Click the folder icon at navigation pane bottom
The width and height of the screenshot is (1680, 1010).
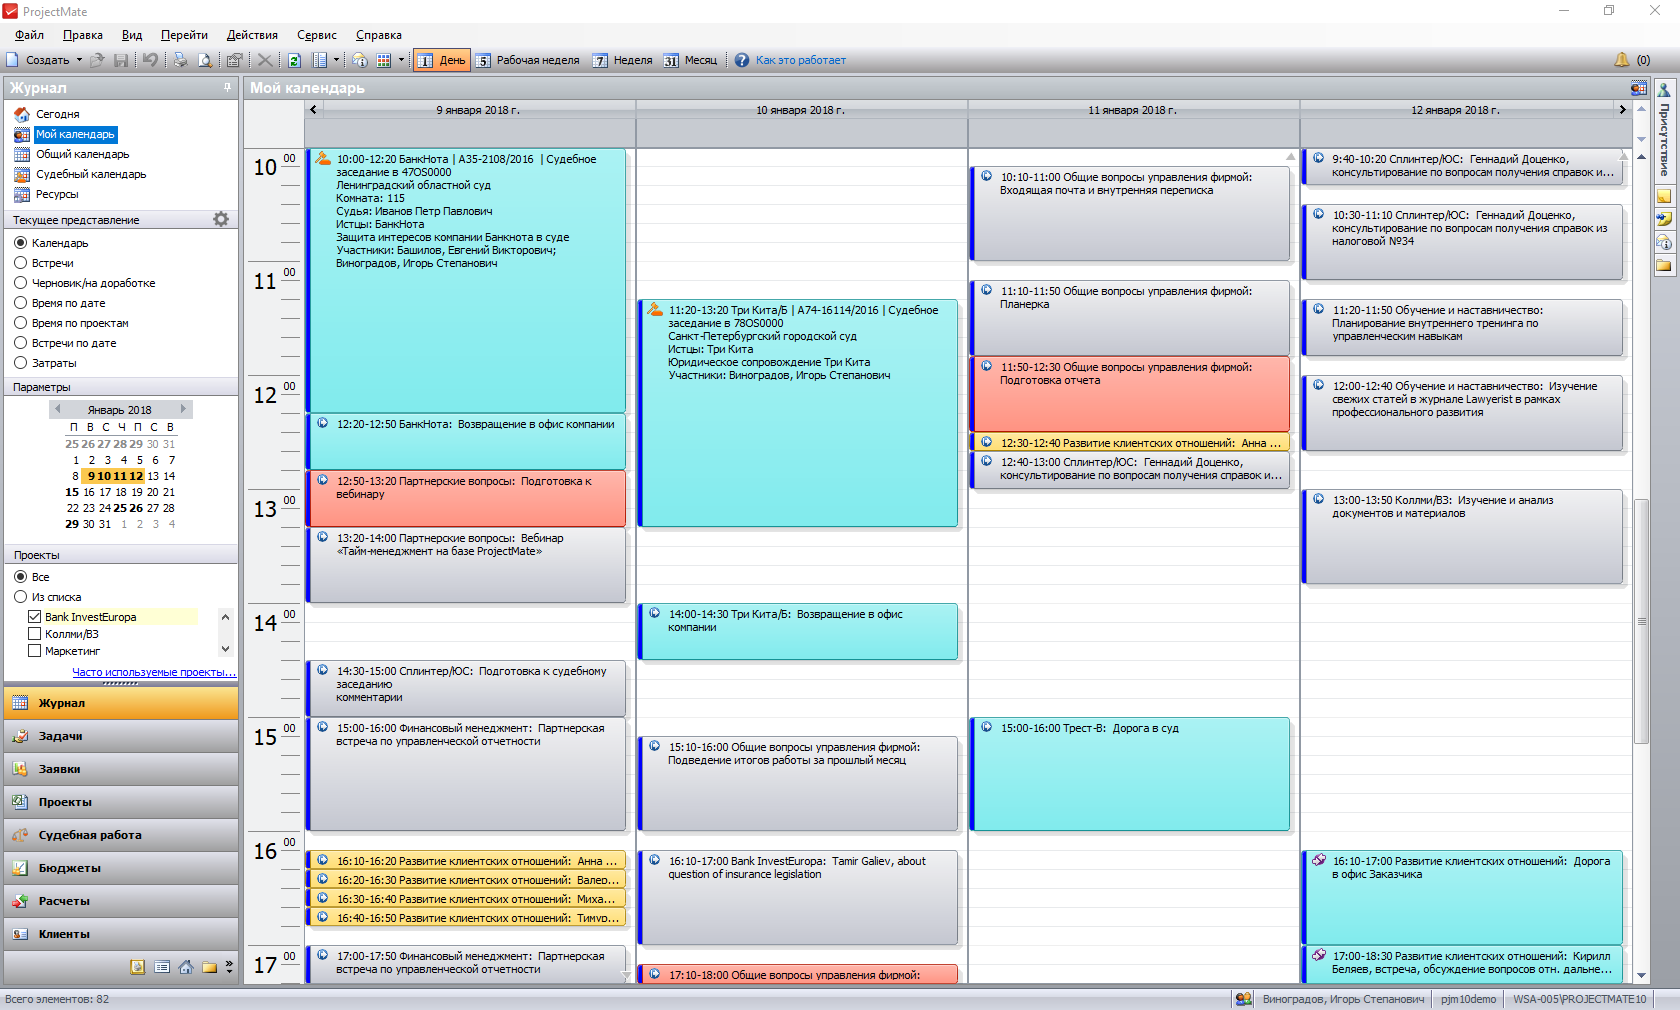(x=210, y=967)
